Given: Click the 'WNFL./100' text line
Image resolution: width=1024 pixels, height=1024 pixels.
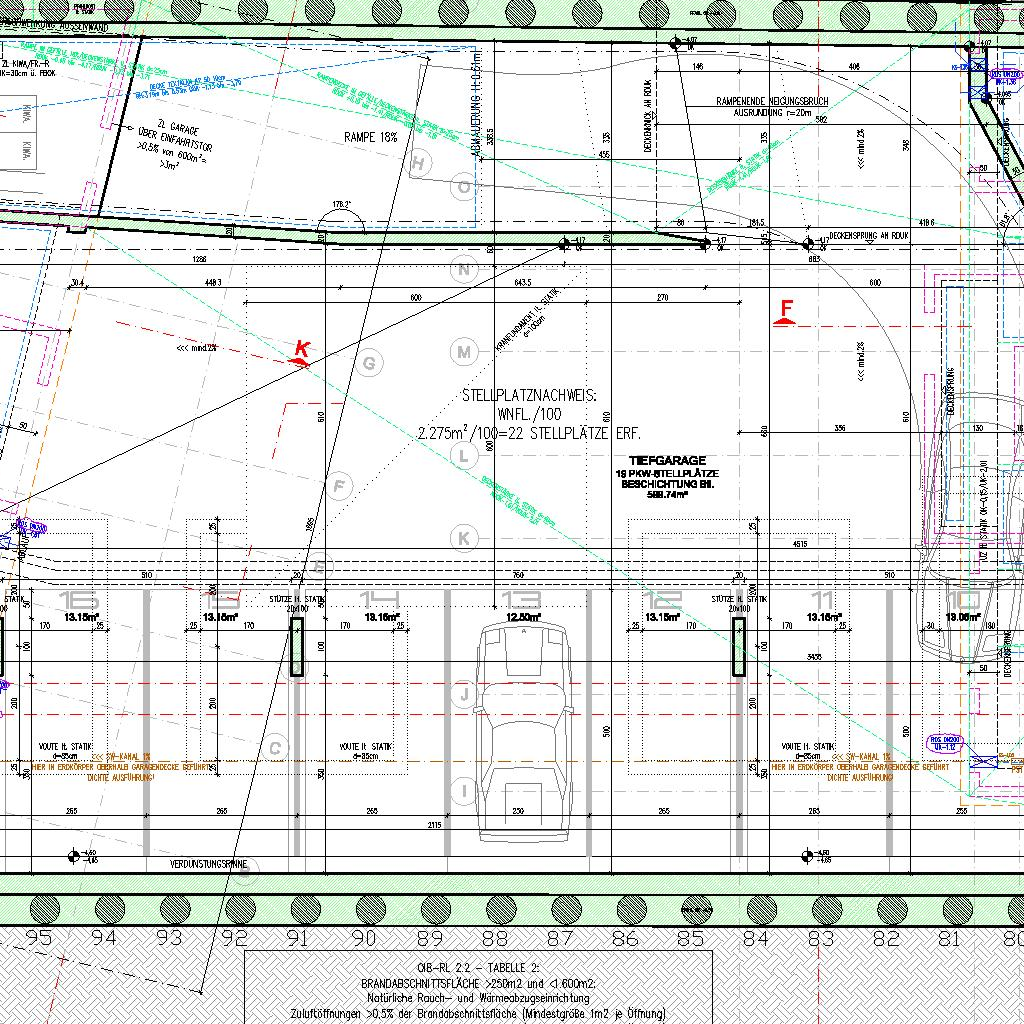Looking at the screenshot, I should [529, 414].
